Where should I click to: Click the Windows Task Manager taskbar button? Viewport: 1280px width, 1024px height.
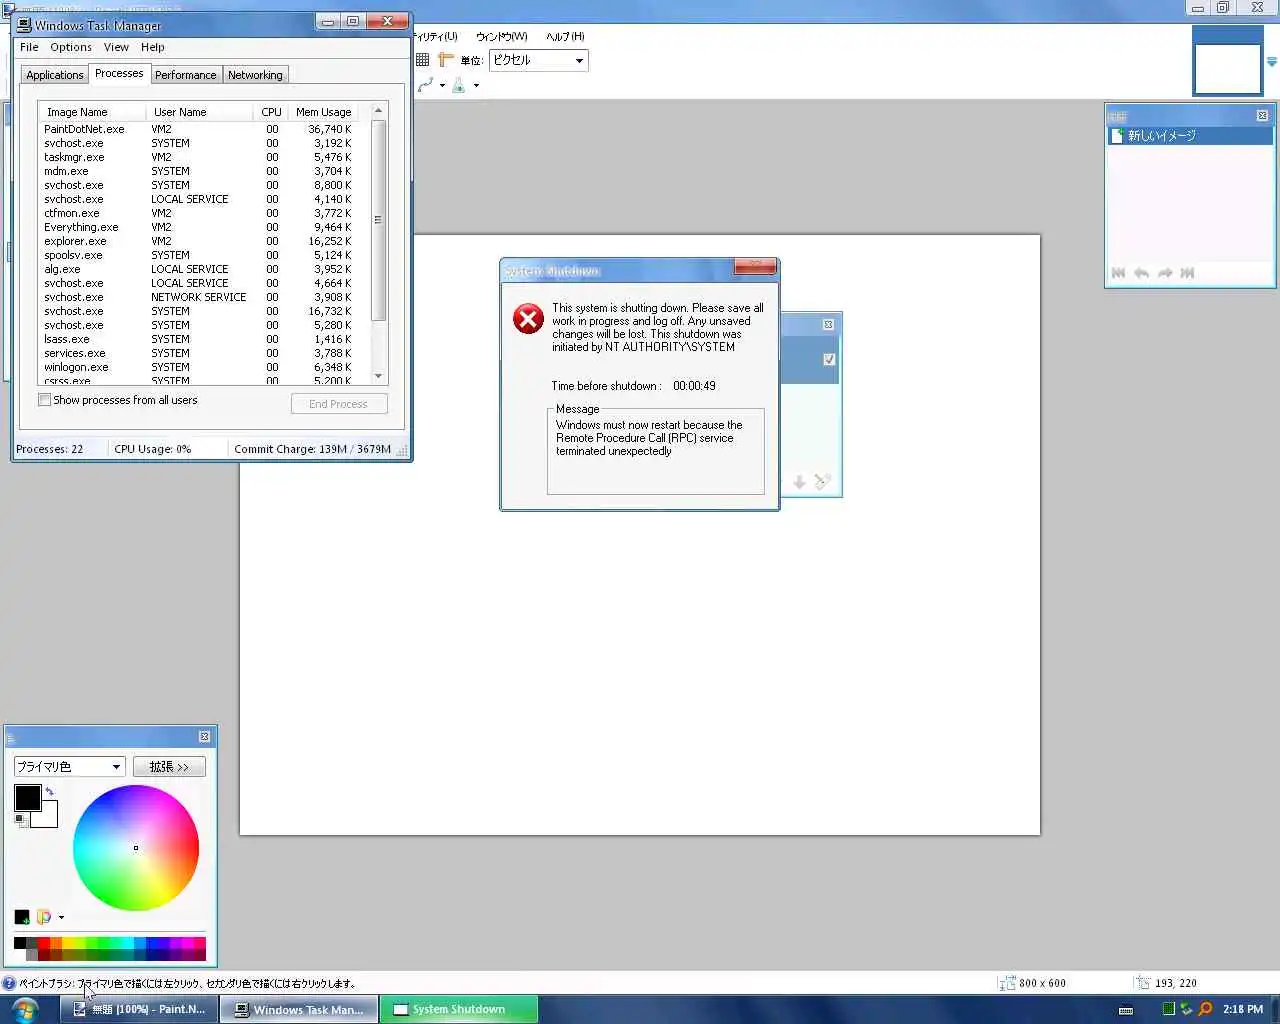[x=299, y=1009]
